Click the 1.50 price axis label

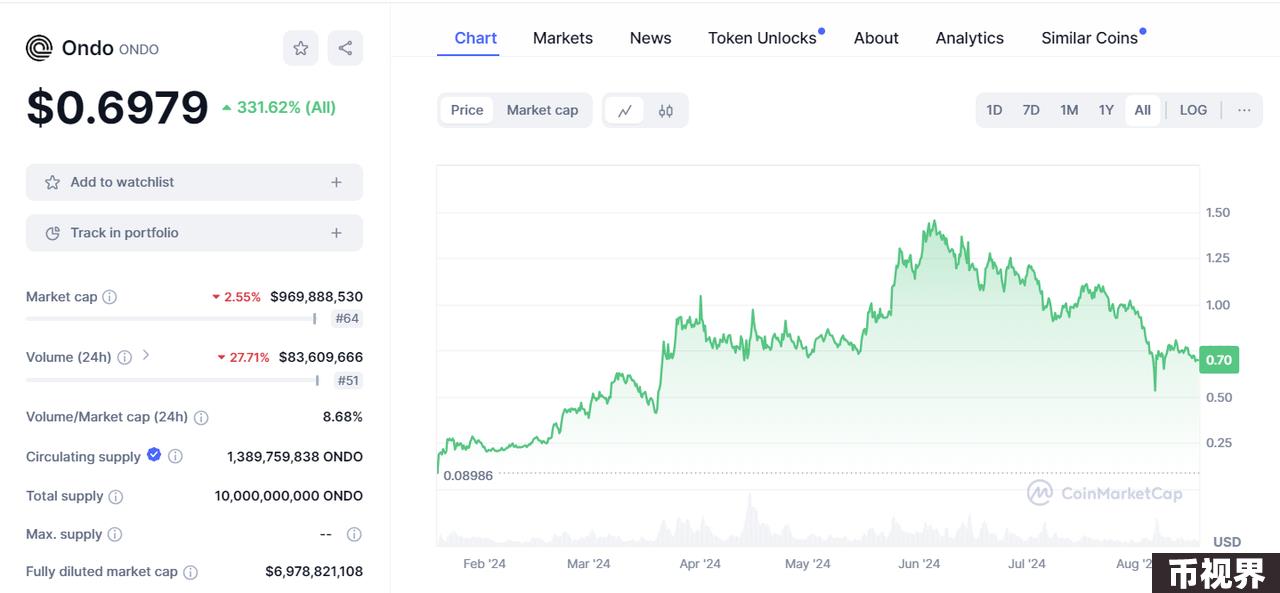point(1218,213)
